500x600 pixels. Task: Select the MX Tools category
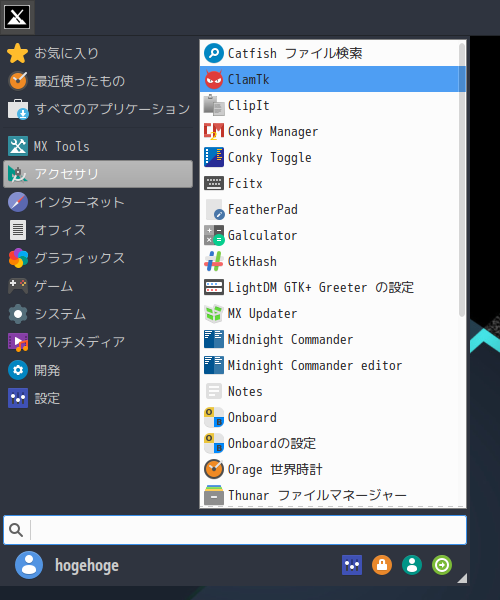[x=98, y=146]
